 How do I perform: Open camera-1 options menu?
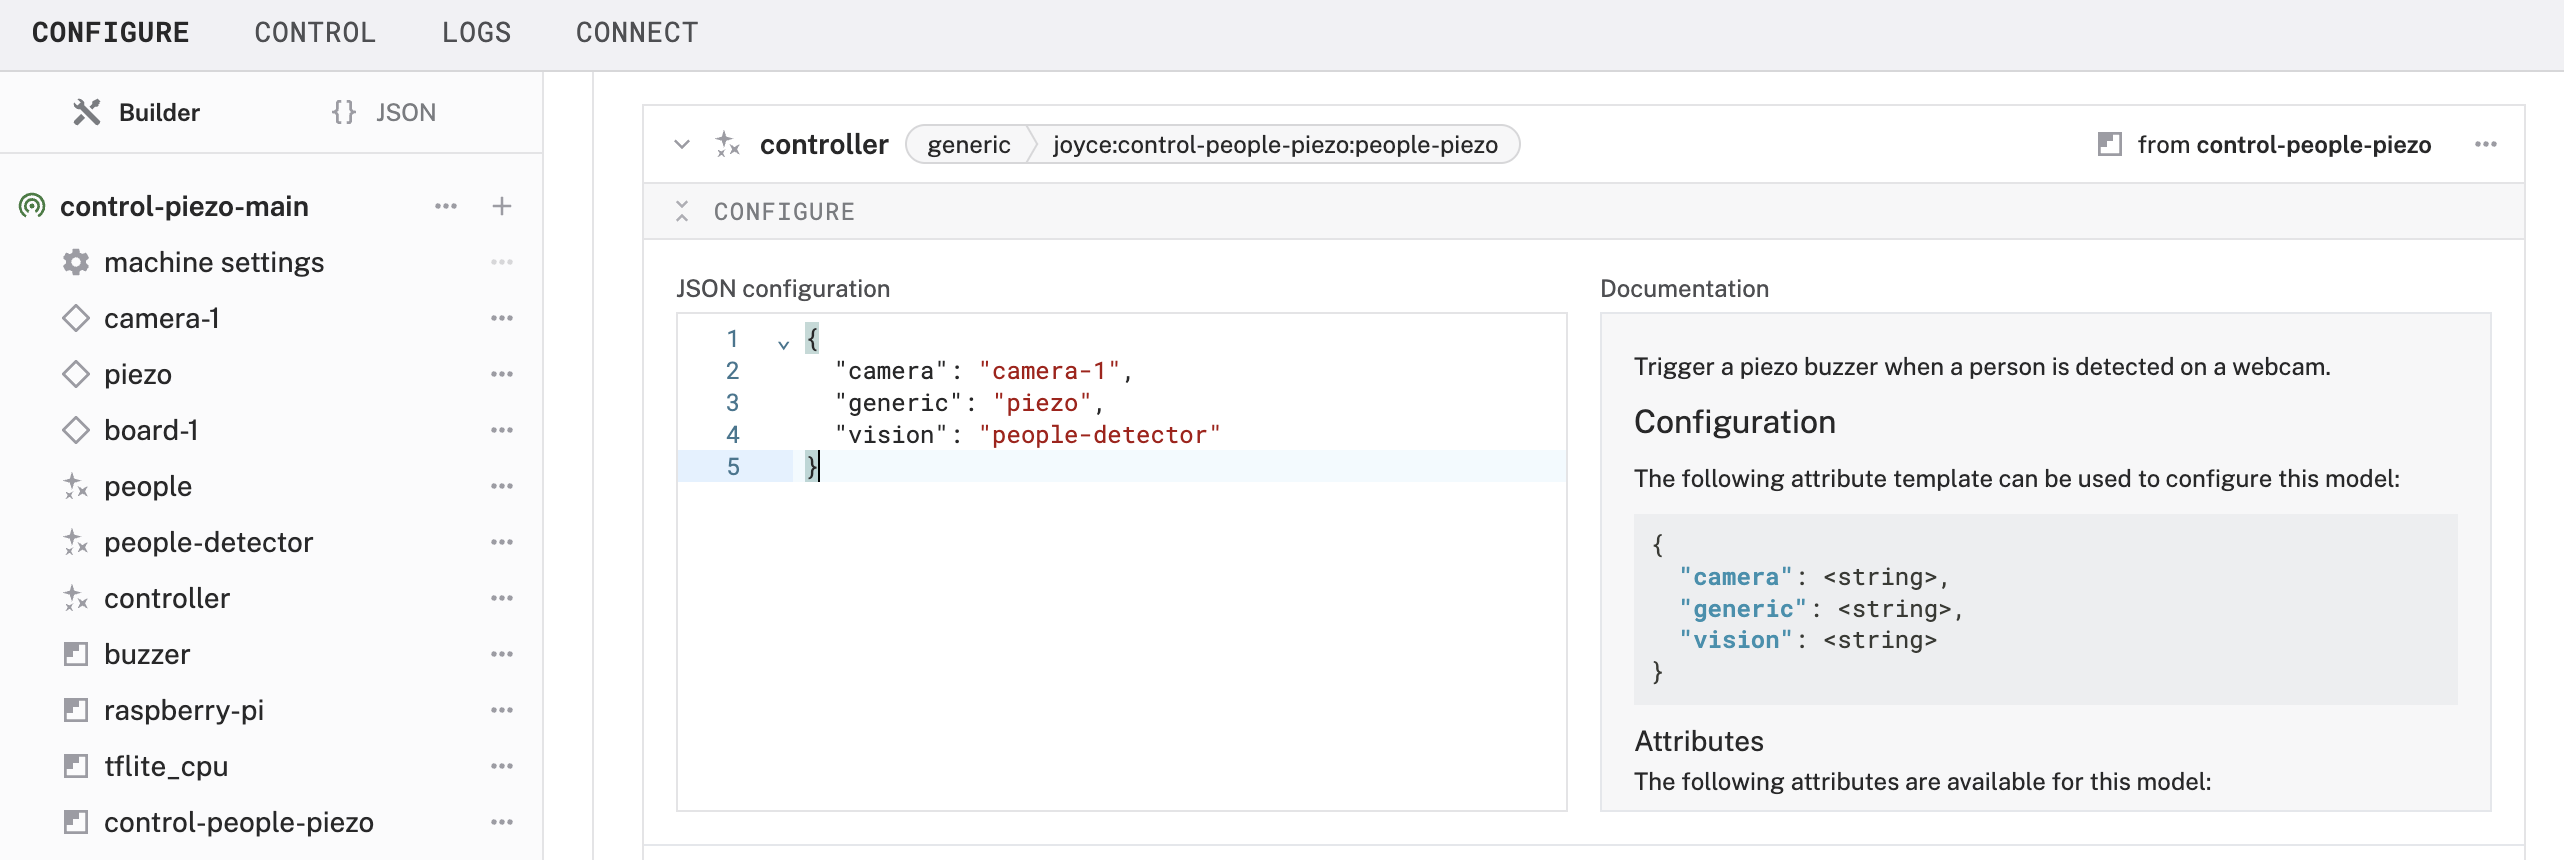click(502, 318)
